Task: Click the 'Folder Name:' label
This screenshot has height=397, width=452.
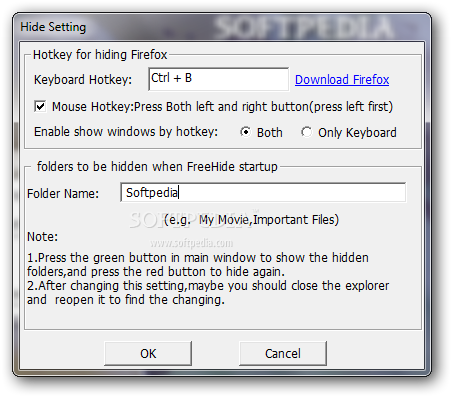Action: (x=63, y=194)
